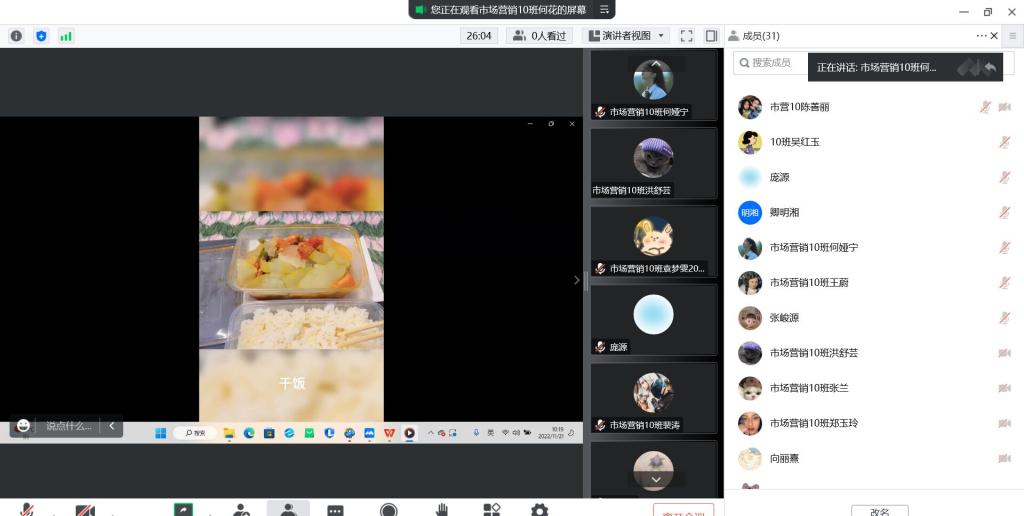Open the hamburger menu at top right
The width and height of the screenshot is (1024, 516).
(x=1012, y=36)
